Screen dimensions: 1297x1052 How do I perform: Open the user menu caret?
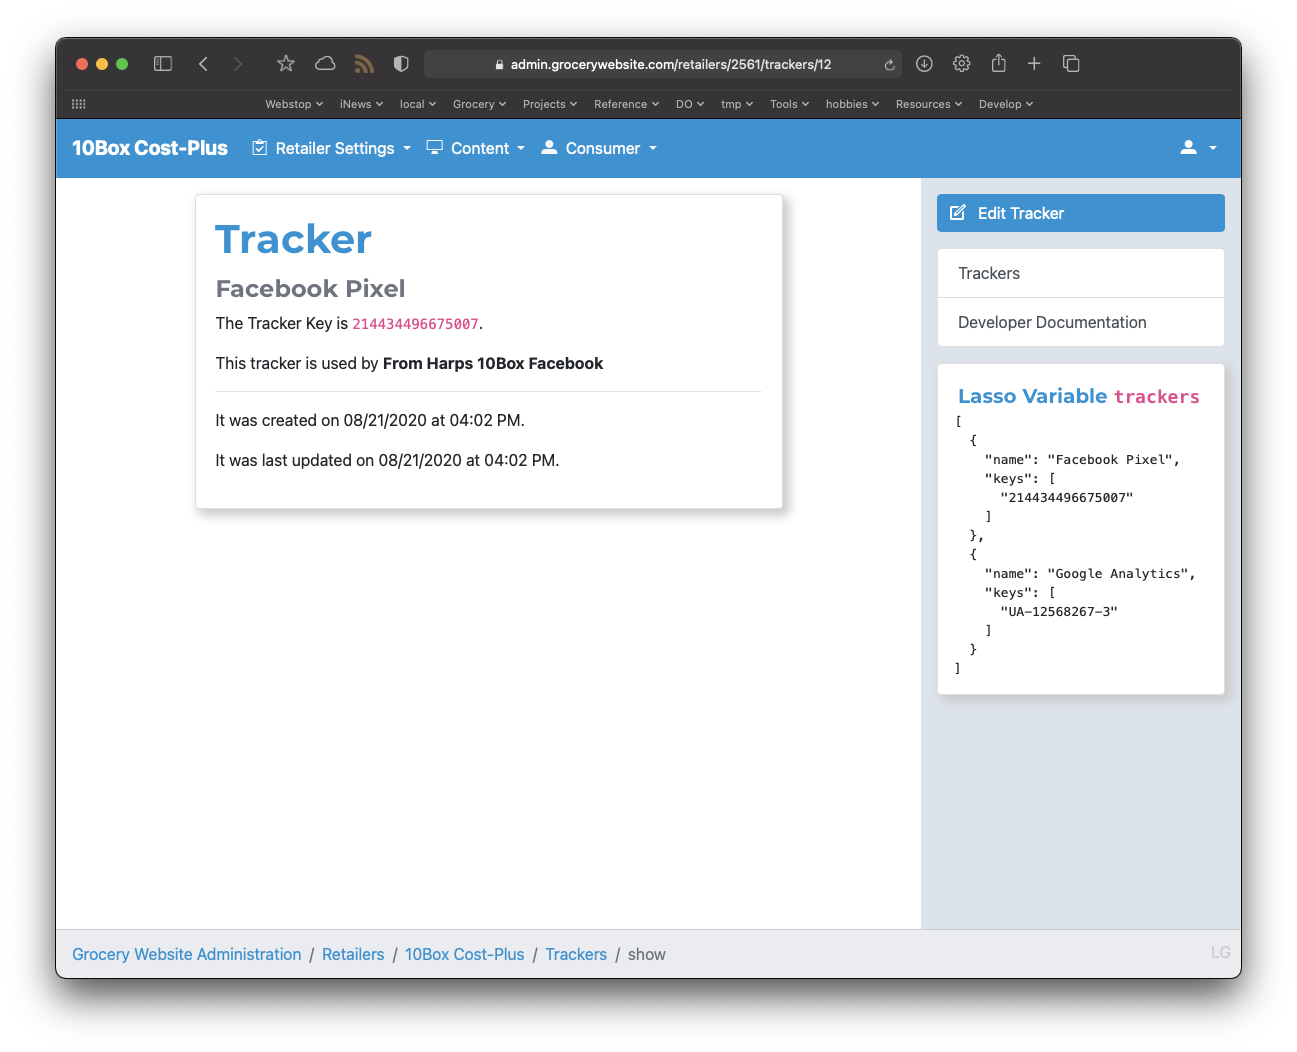point(1213,148)
